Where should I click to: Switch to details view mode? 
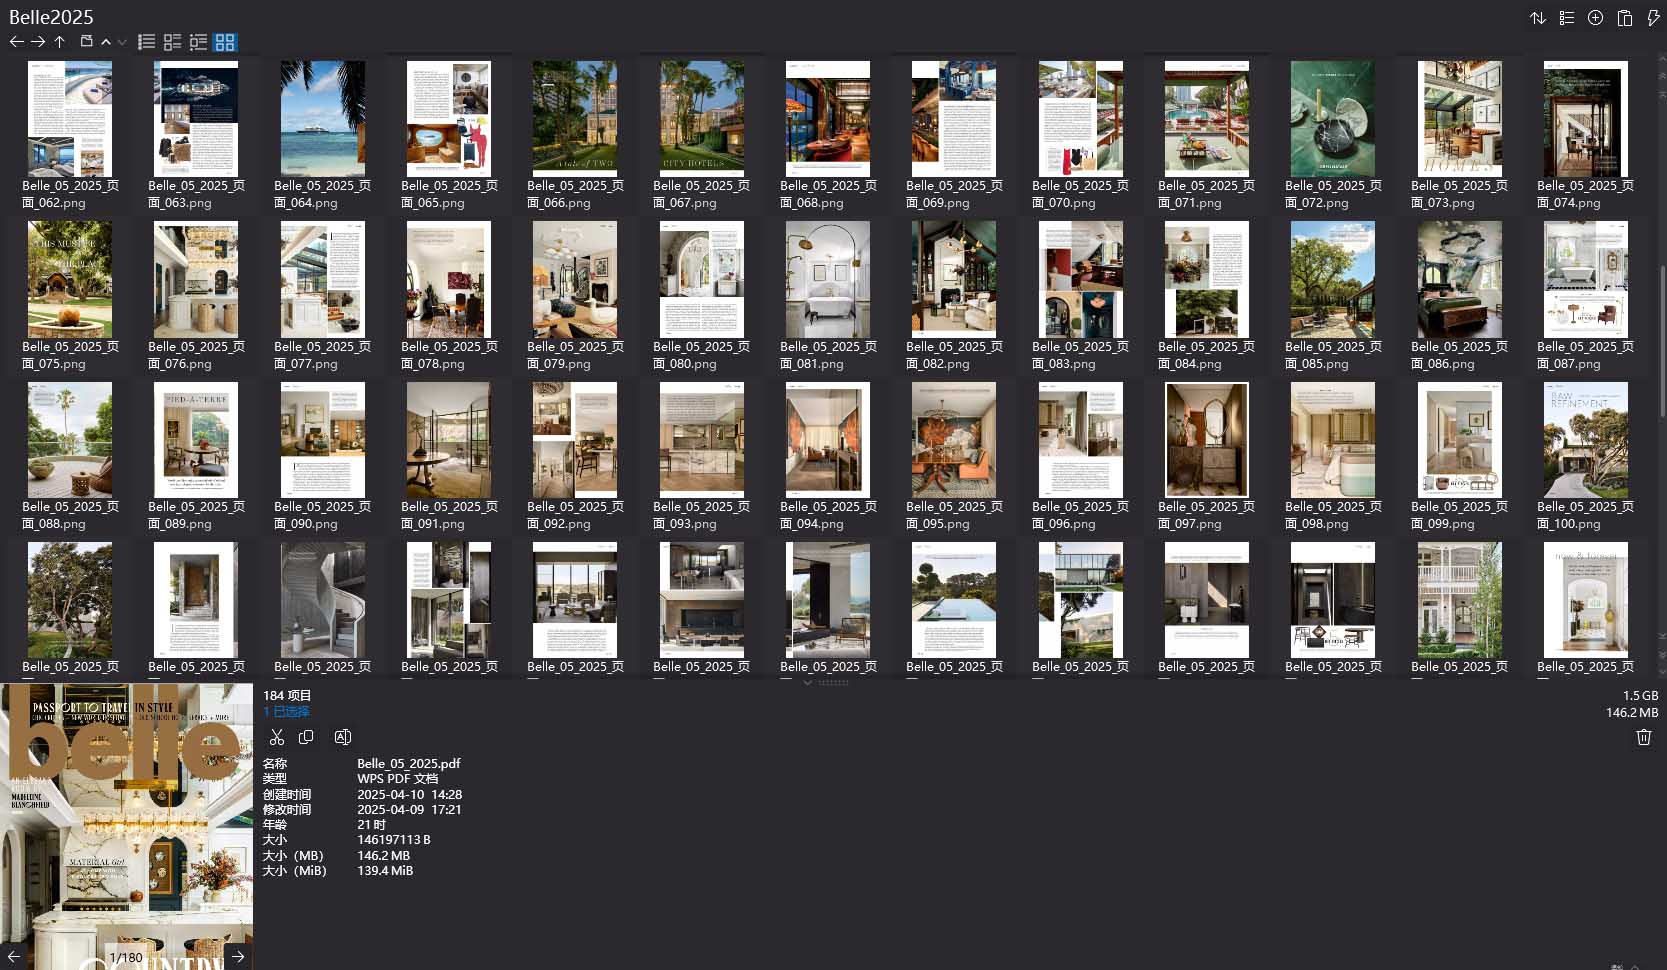pyautogui.click(x=171, y=42)
